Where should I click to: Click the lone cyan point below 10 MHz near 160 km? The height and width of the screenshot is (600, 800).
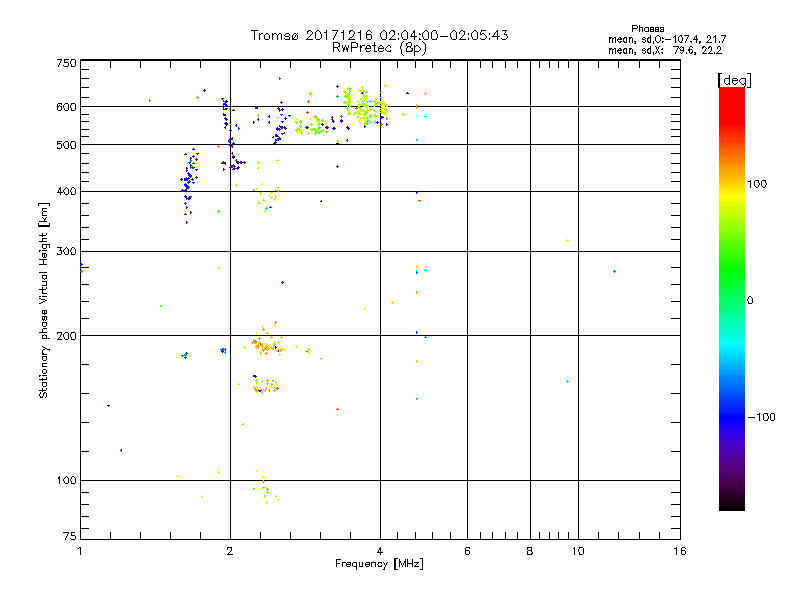tap(567, 381)
